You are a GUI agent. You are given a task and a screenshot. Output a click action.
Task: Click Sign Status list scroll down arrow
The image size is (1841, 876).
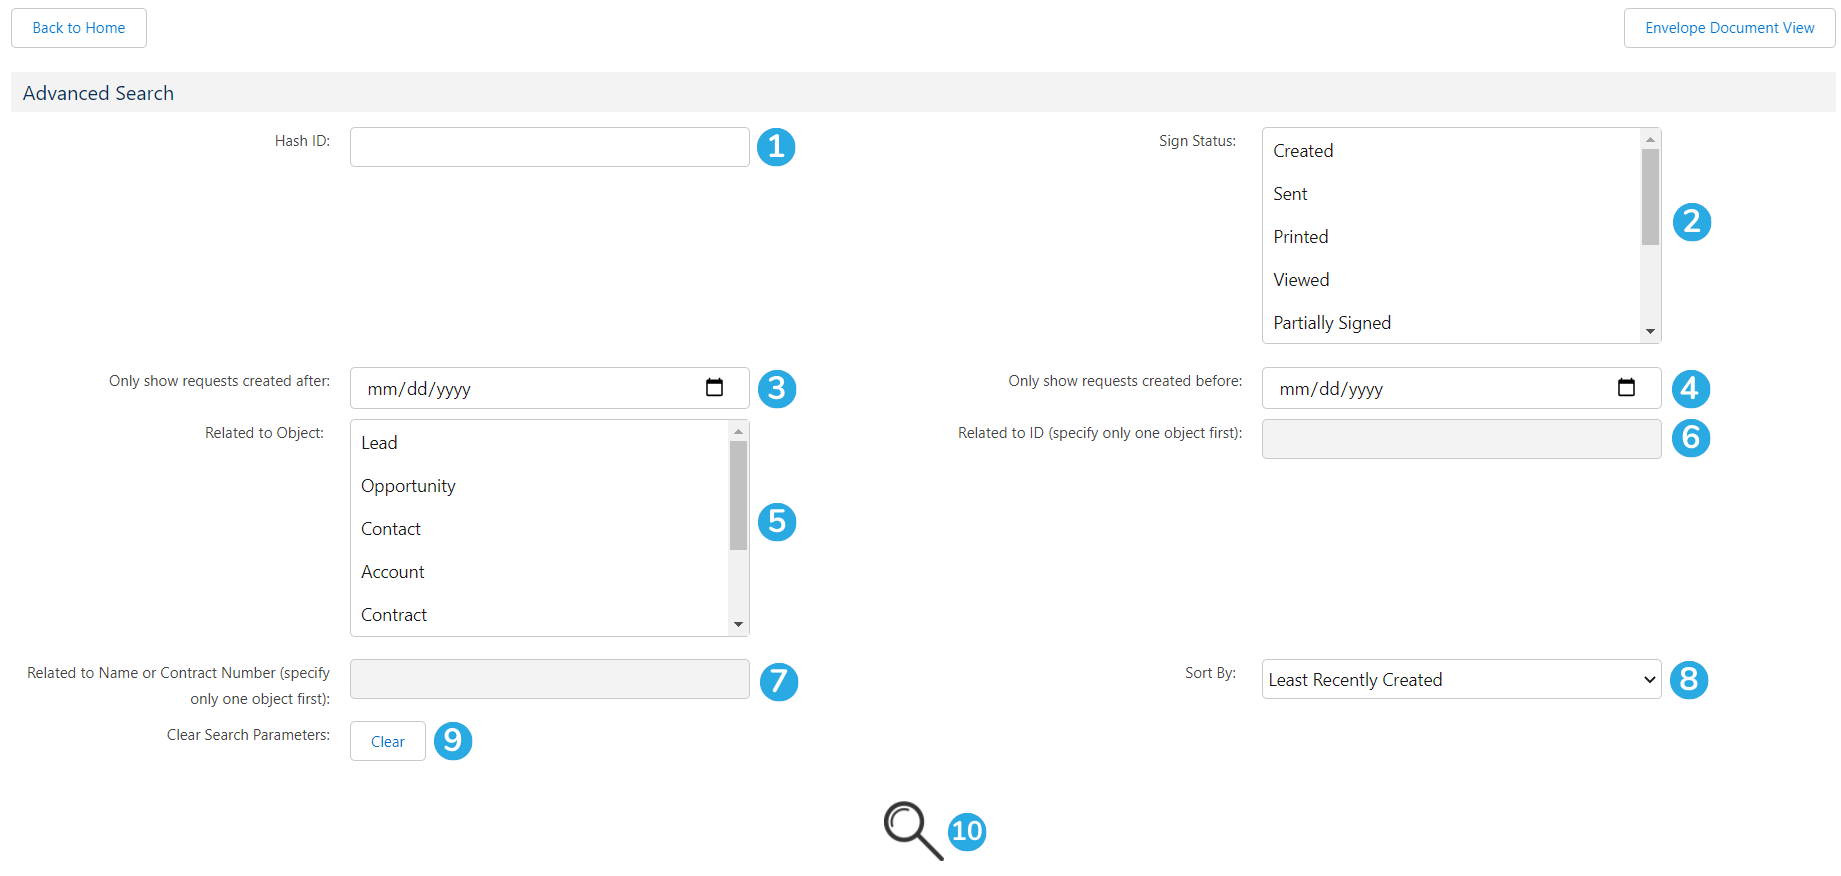coord(1650,332)
